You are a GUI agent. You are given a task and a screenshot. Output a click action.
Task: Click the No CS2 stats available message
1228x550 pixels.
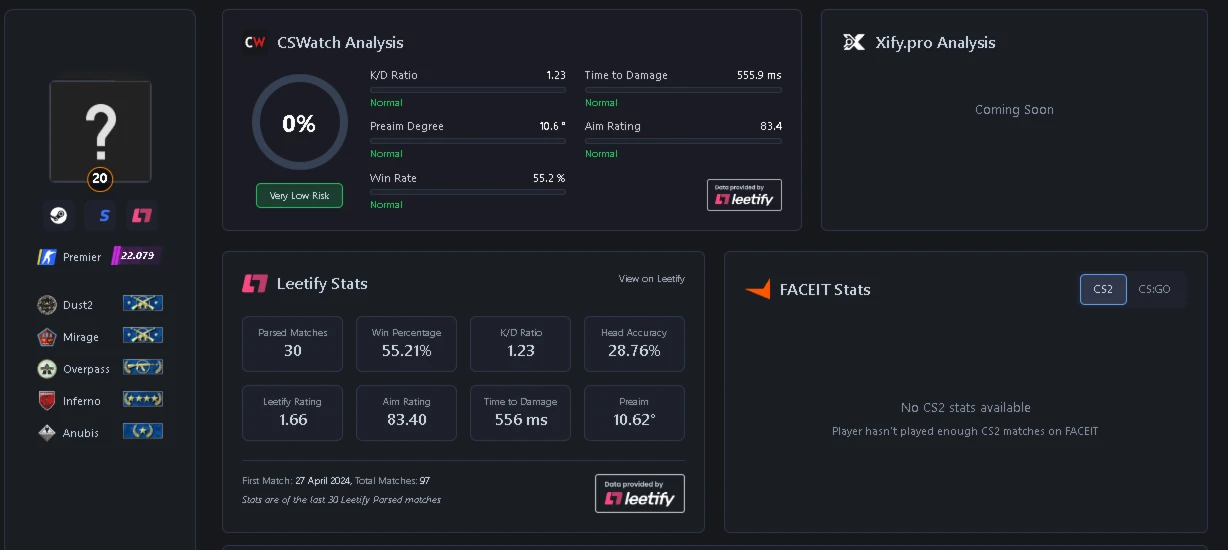tap(965, 408)
